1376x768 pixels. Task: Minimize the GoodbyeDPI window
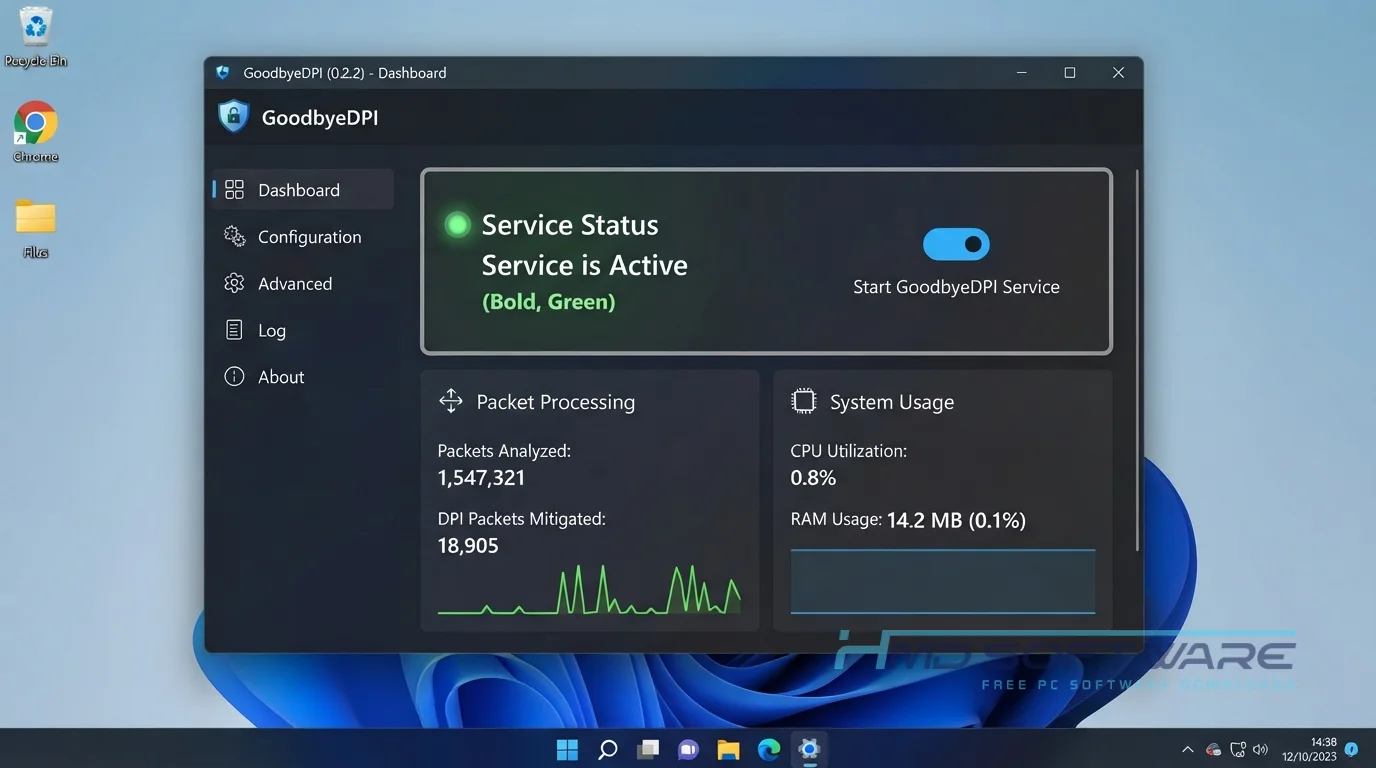(x=1022, y=73)
